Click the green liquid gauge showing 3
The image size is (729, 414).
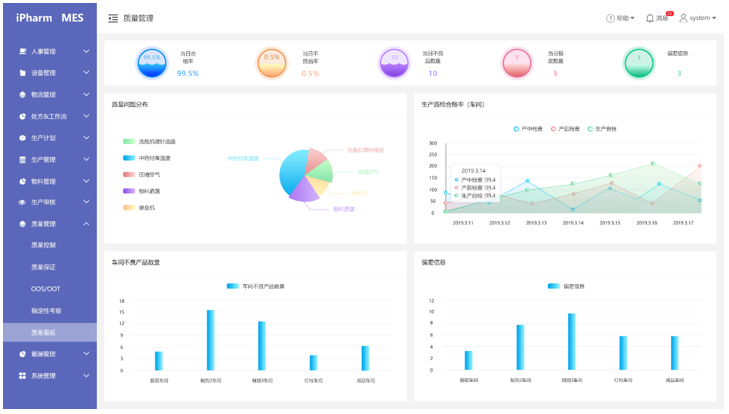tap(639, 63)
